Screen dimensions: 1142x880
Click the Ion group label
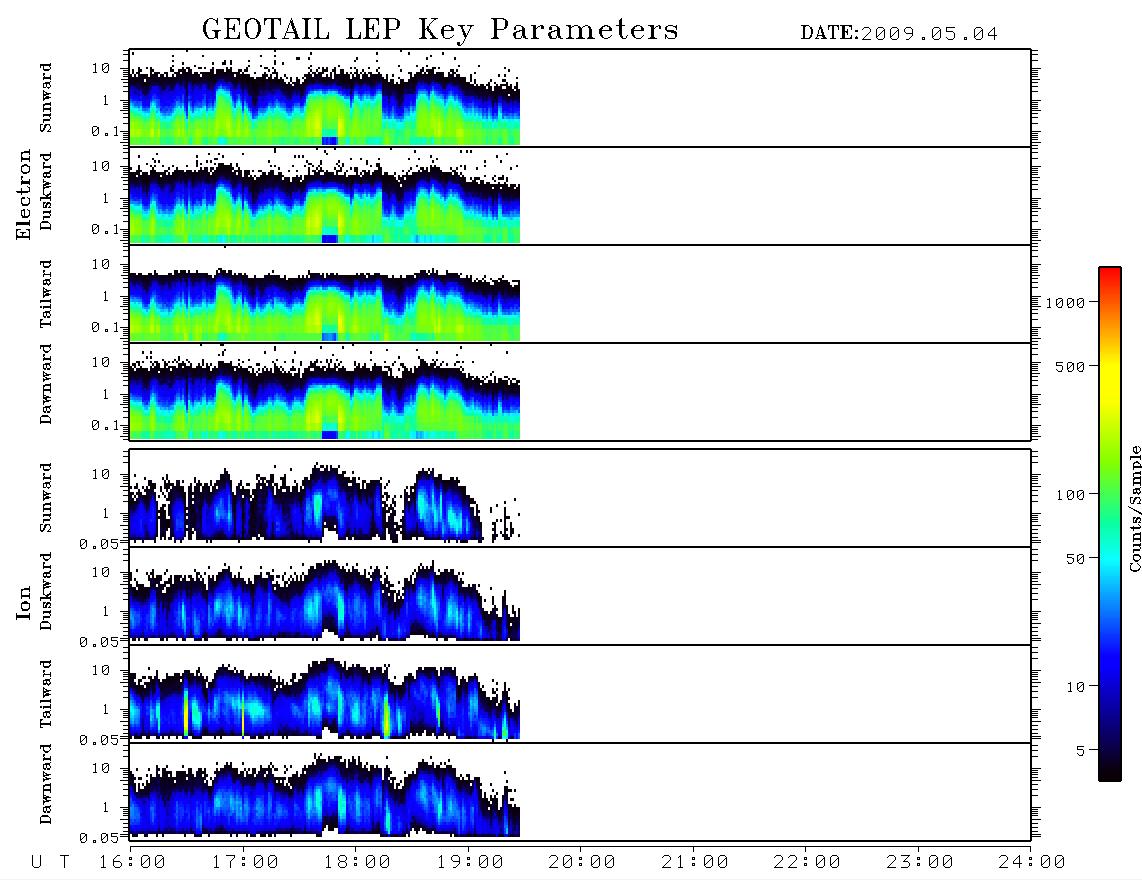click(x=24, y=602)
